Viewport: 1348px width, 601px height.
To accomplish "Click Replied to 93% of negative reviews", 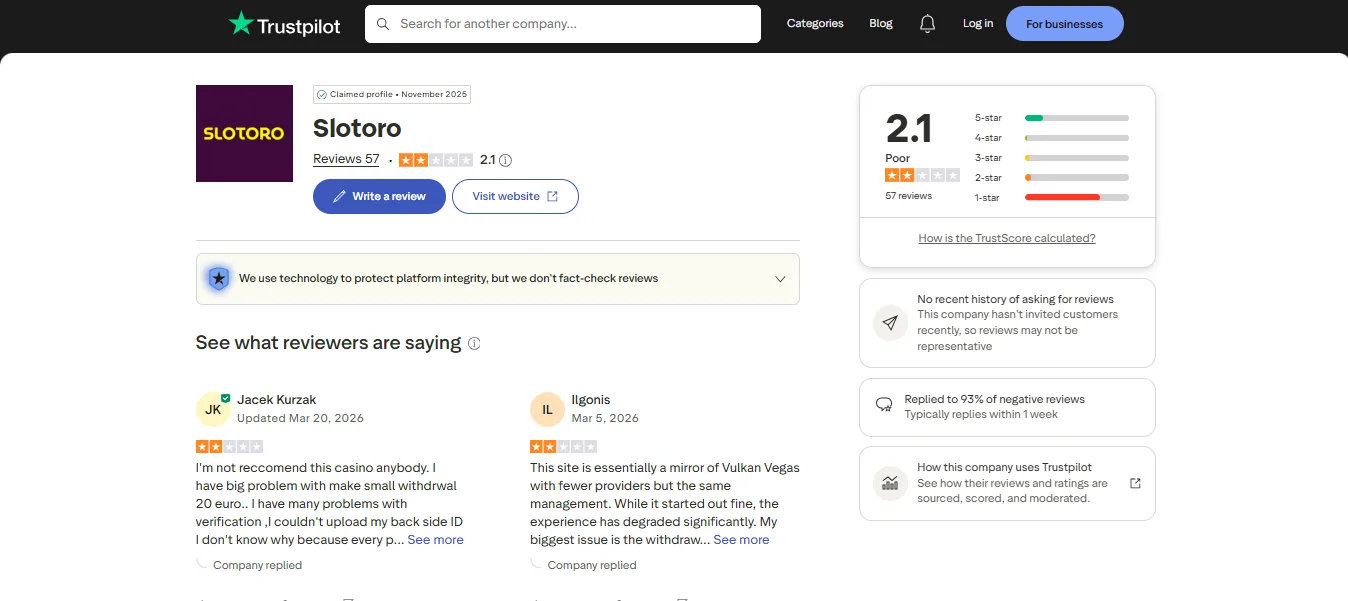I will 995,399.
